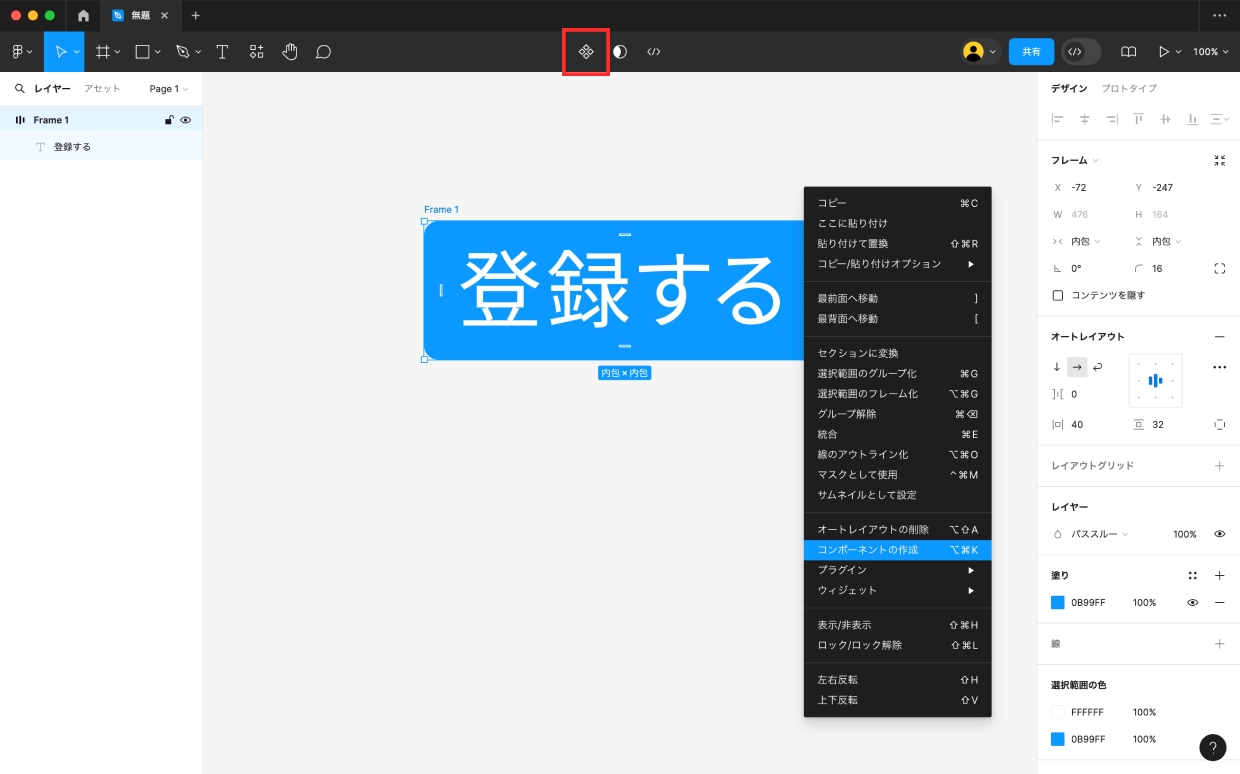Image resolution: width=1240 pixels, height=774 pixels.
Task: Select the Text tool in the toolbar
Action: tap(222, 52)
